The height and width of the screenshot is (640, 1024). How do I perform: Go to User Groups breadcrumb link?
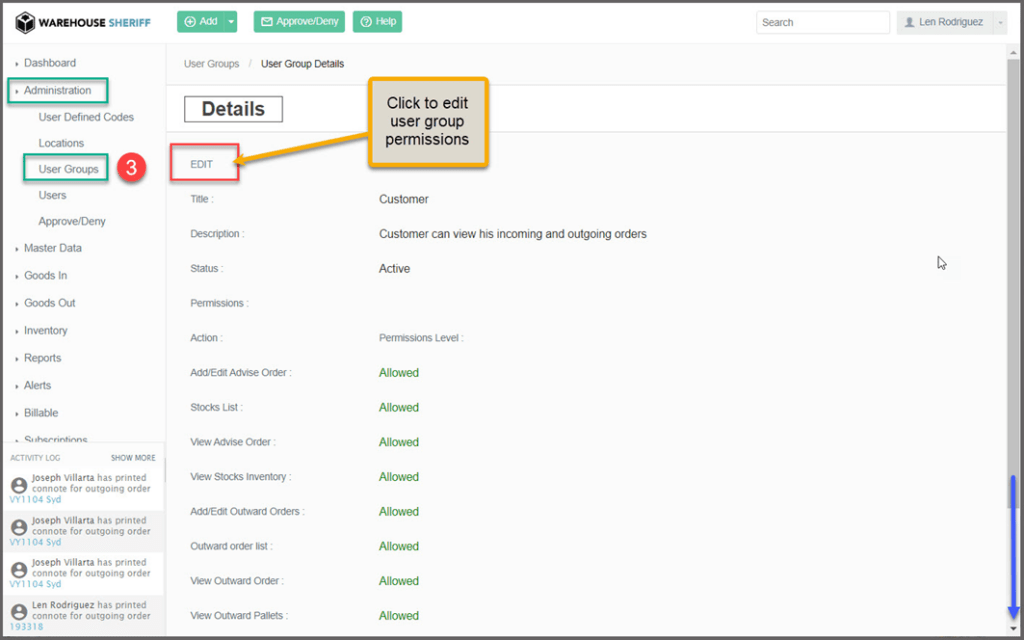211,64
